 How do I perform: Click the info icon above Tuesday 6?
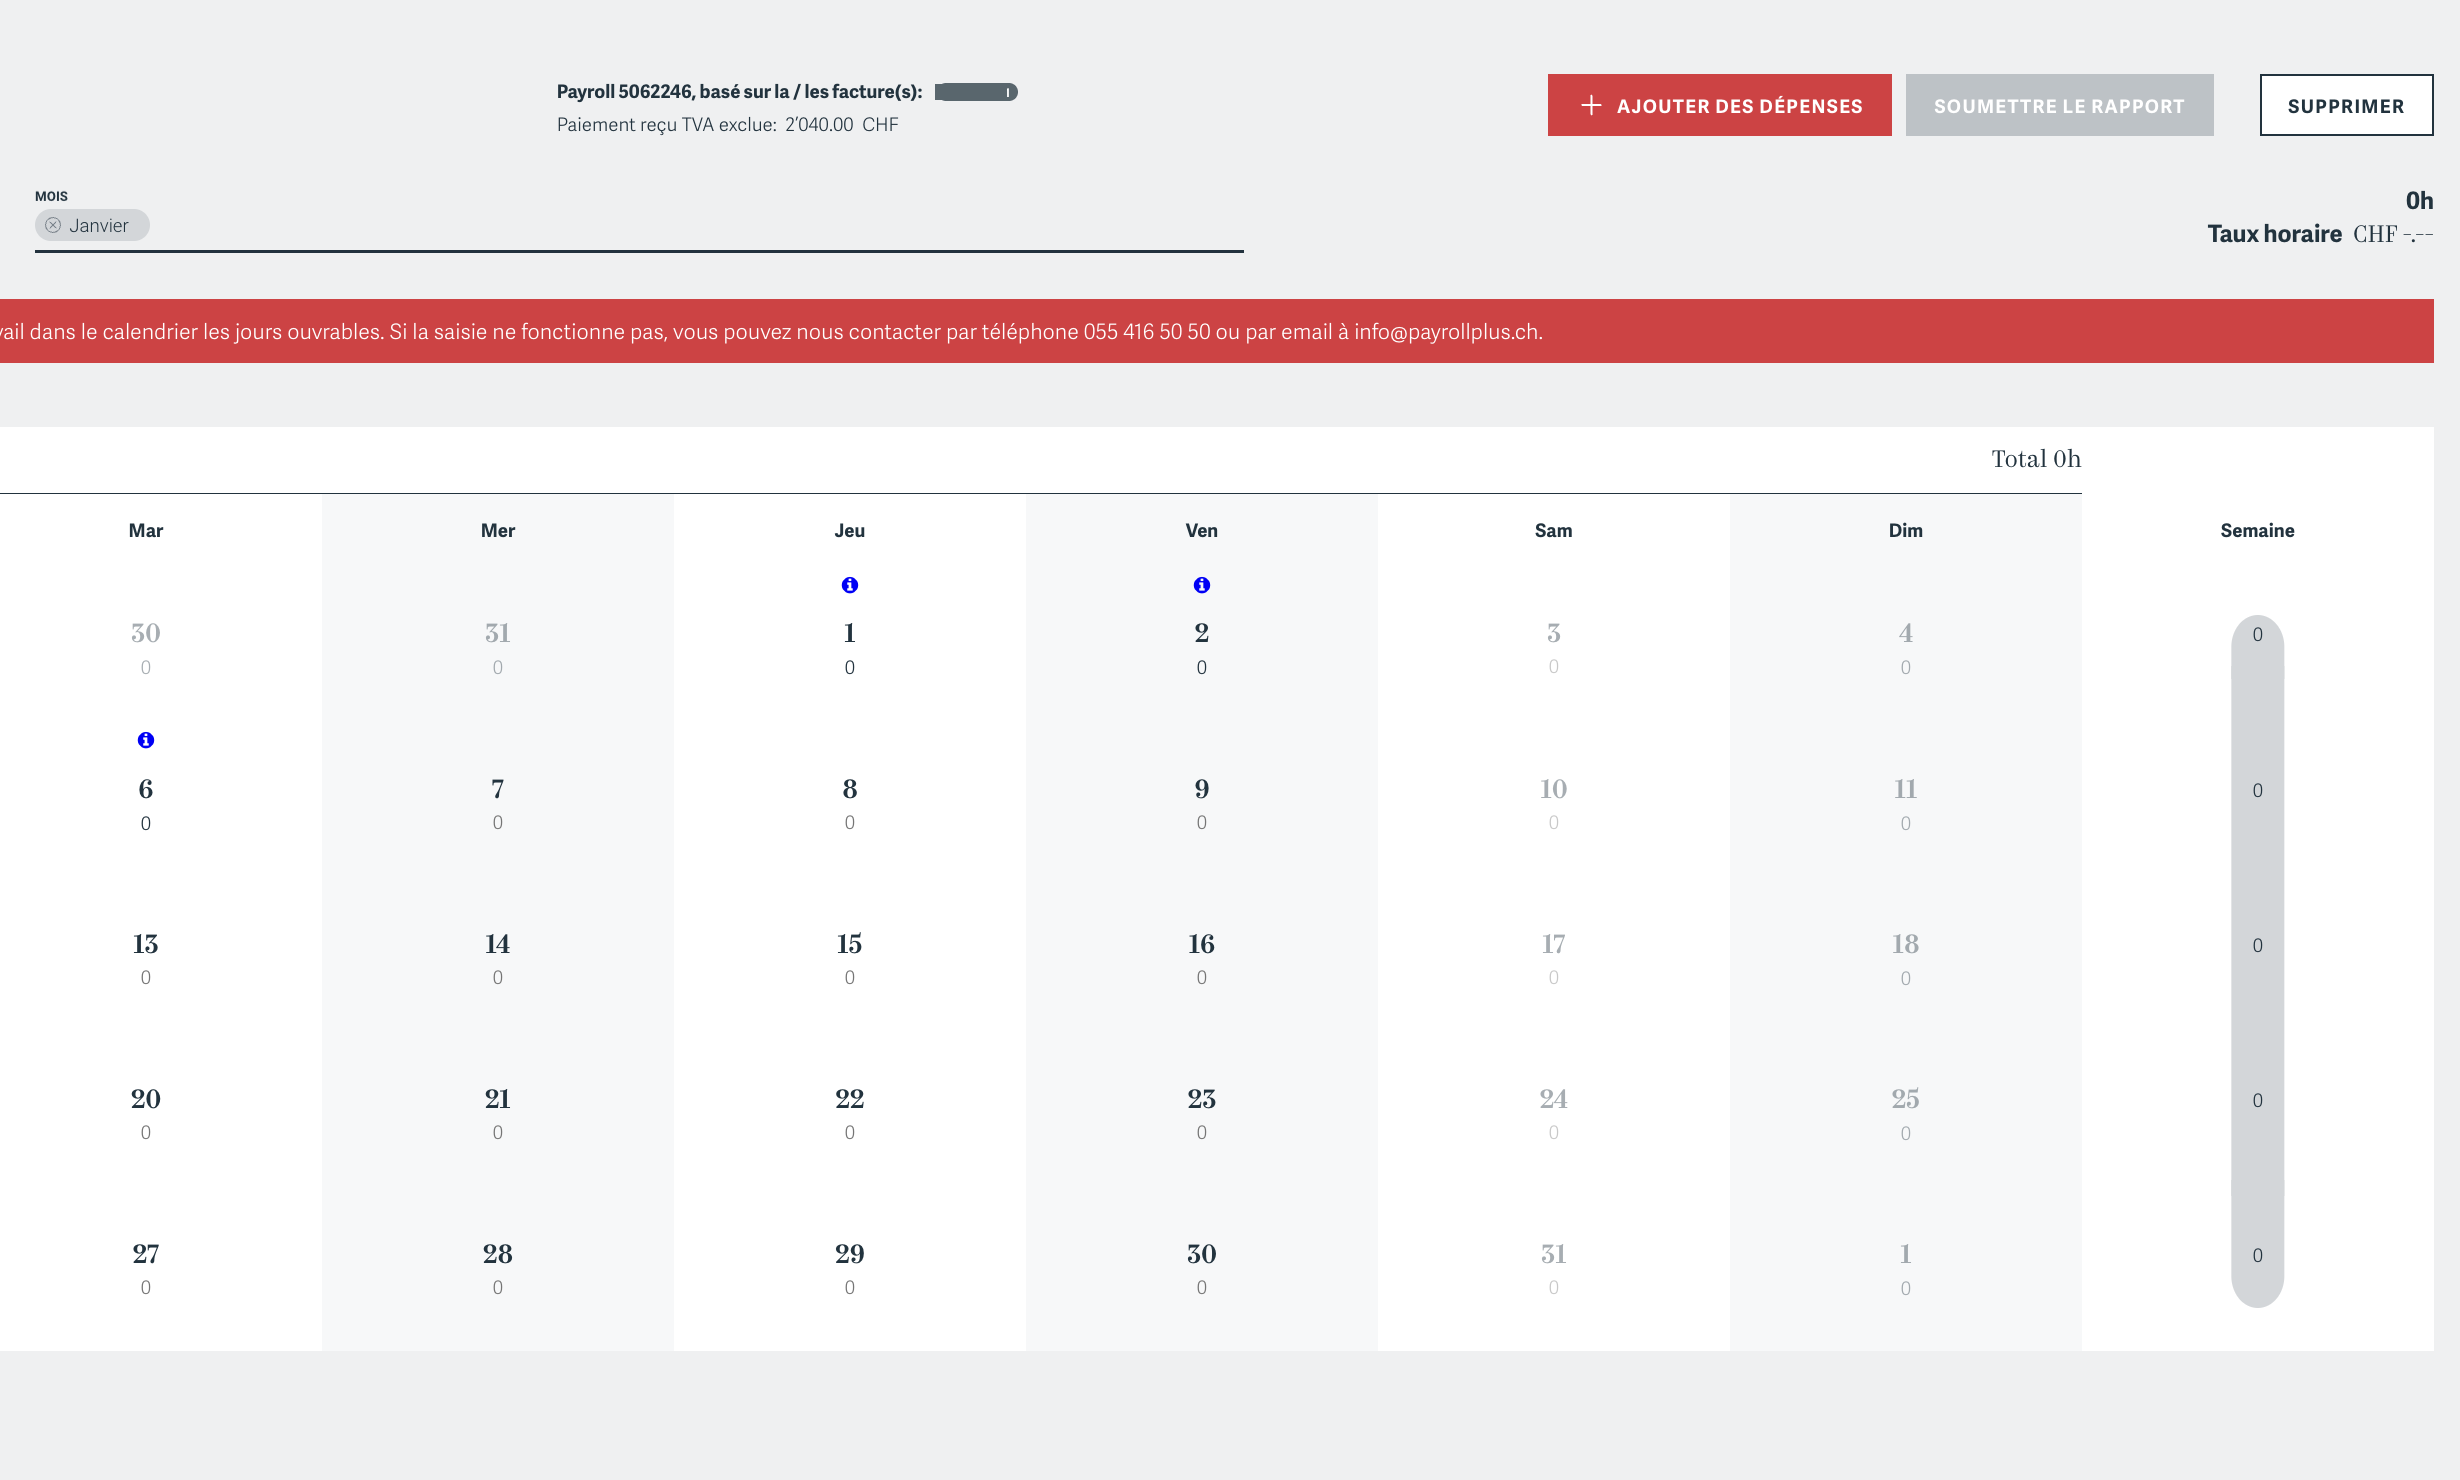pyautogui.click(x=146, y=740)
